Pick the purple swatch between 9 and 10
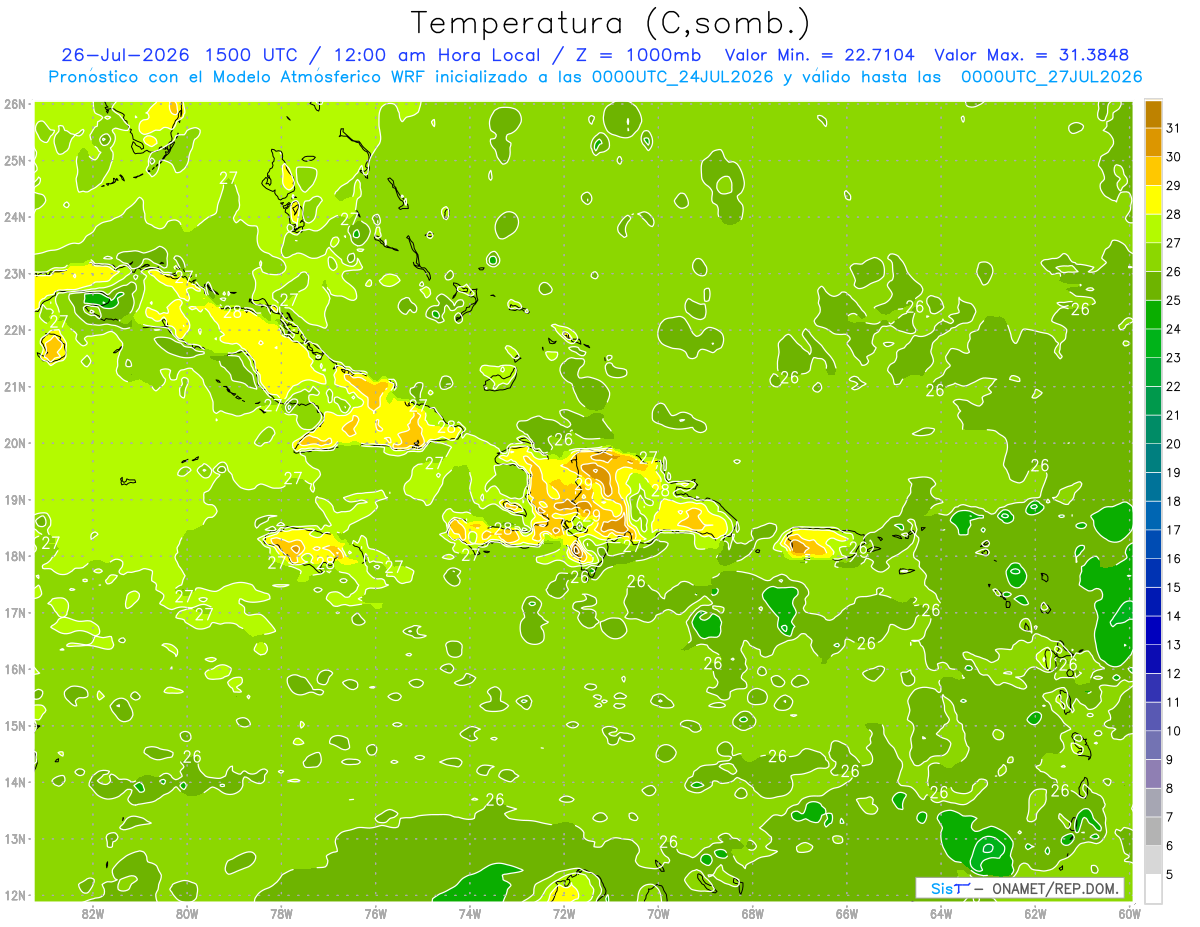The height and width of the screenshot is (927, 1200). point(1153,745)
